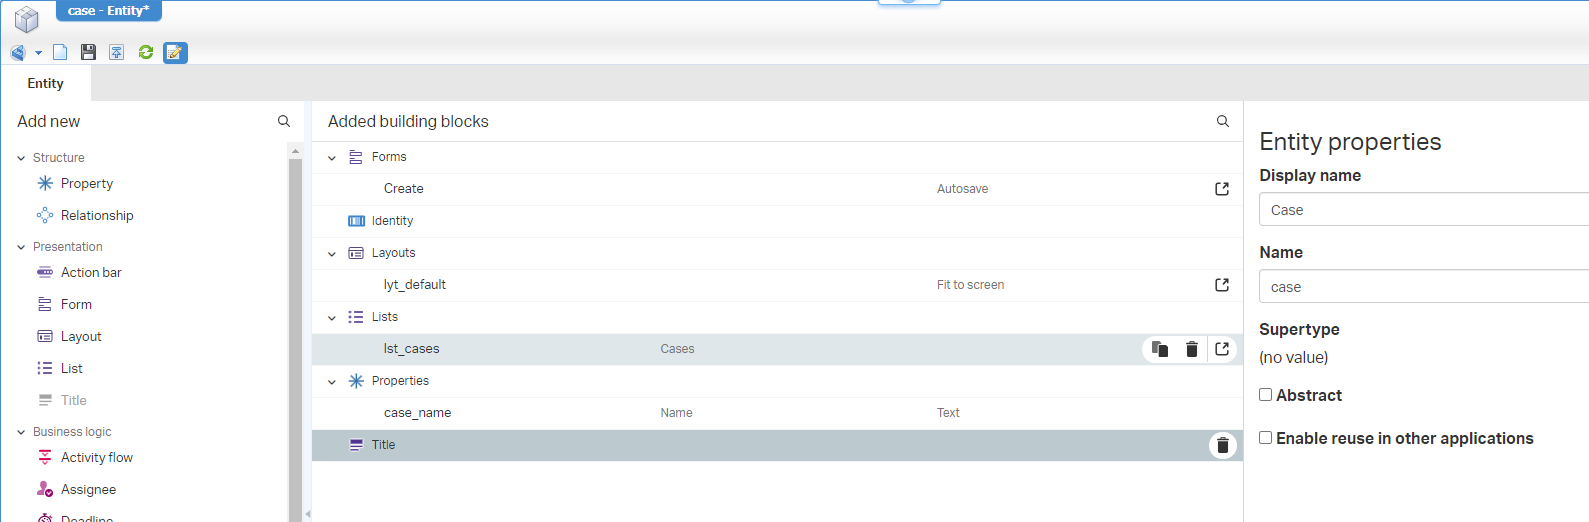
Task: Click the Display name input field
Action: coord(1422,210)
